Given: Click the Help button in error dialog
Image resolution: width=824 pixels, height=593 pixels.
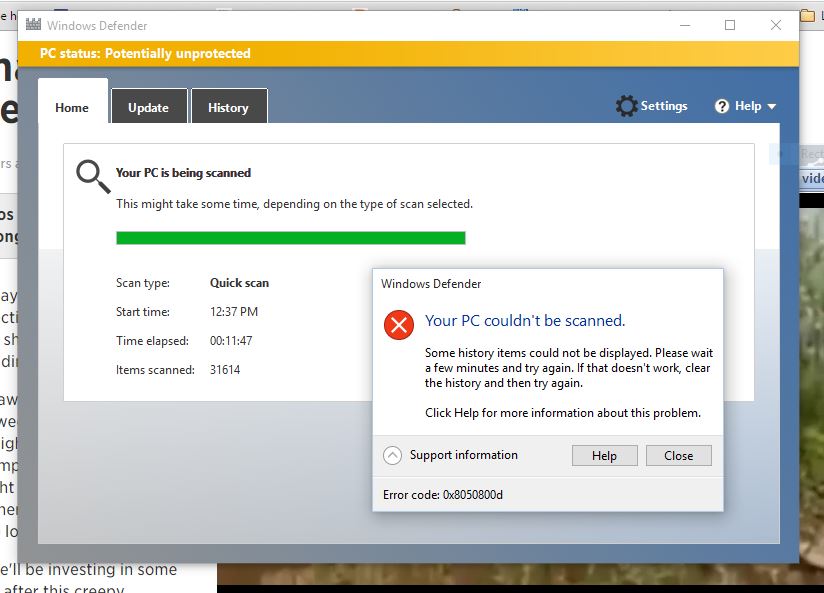Looking at the screenshot, I should tap(604, 455).
